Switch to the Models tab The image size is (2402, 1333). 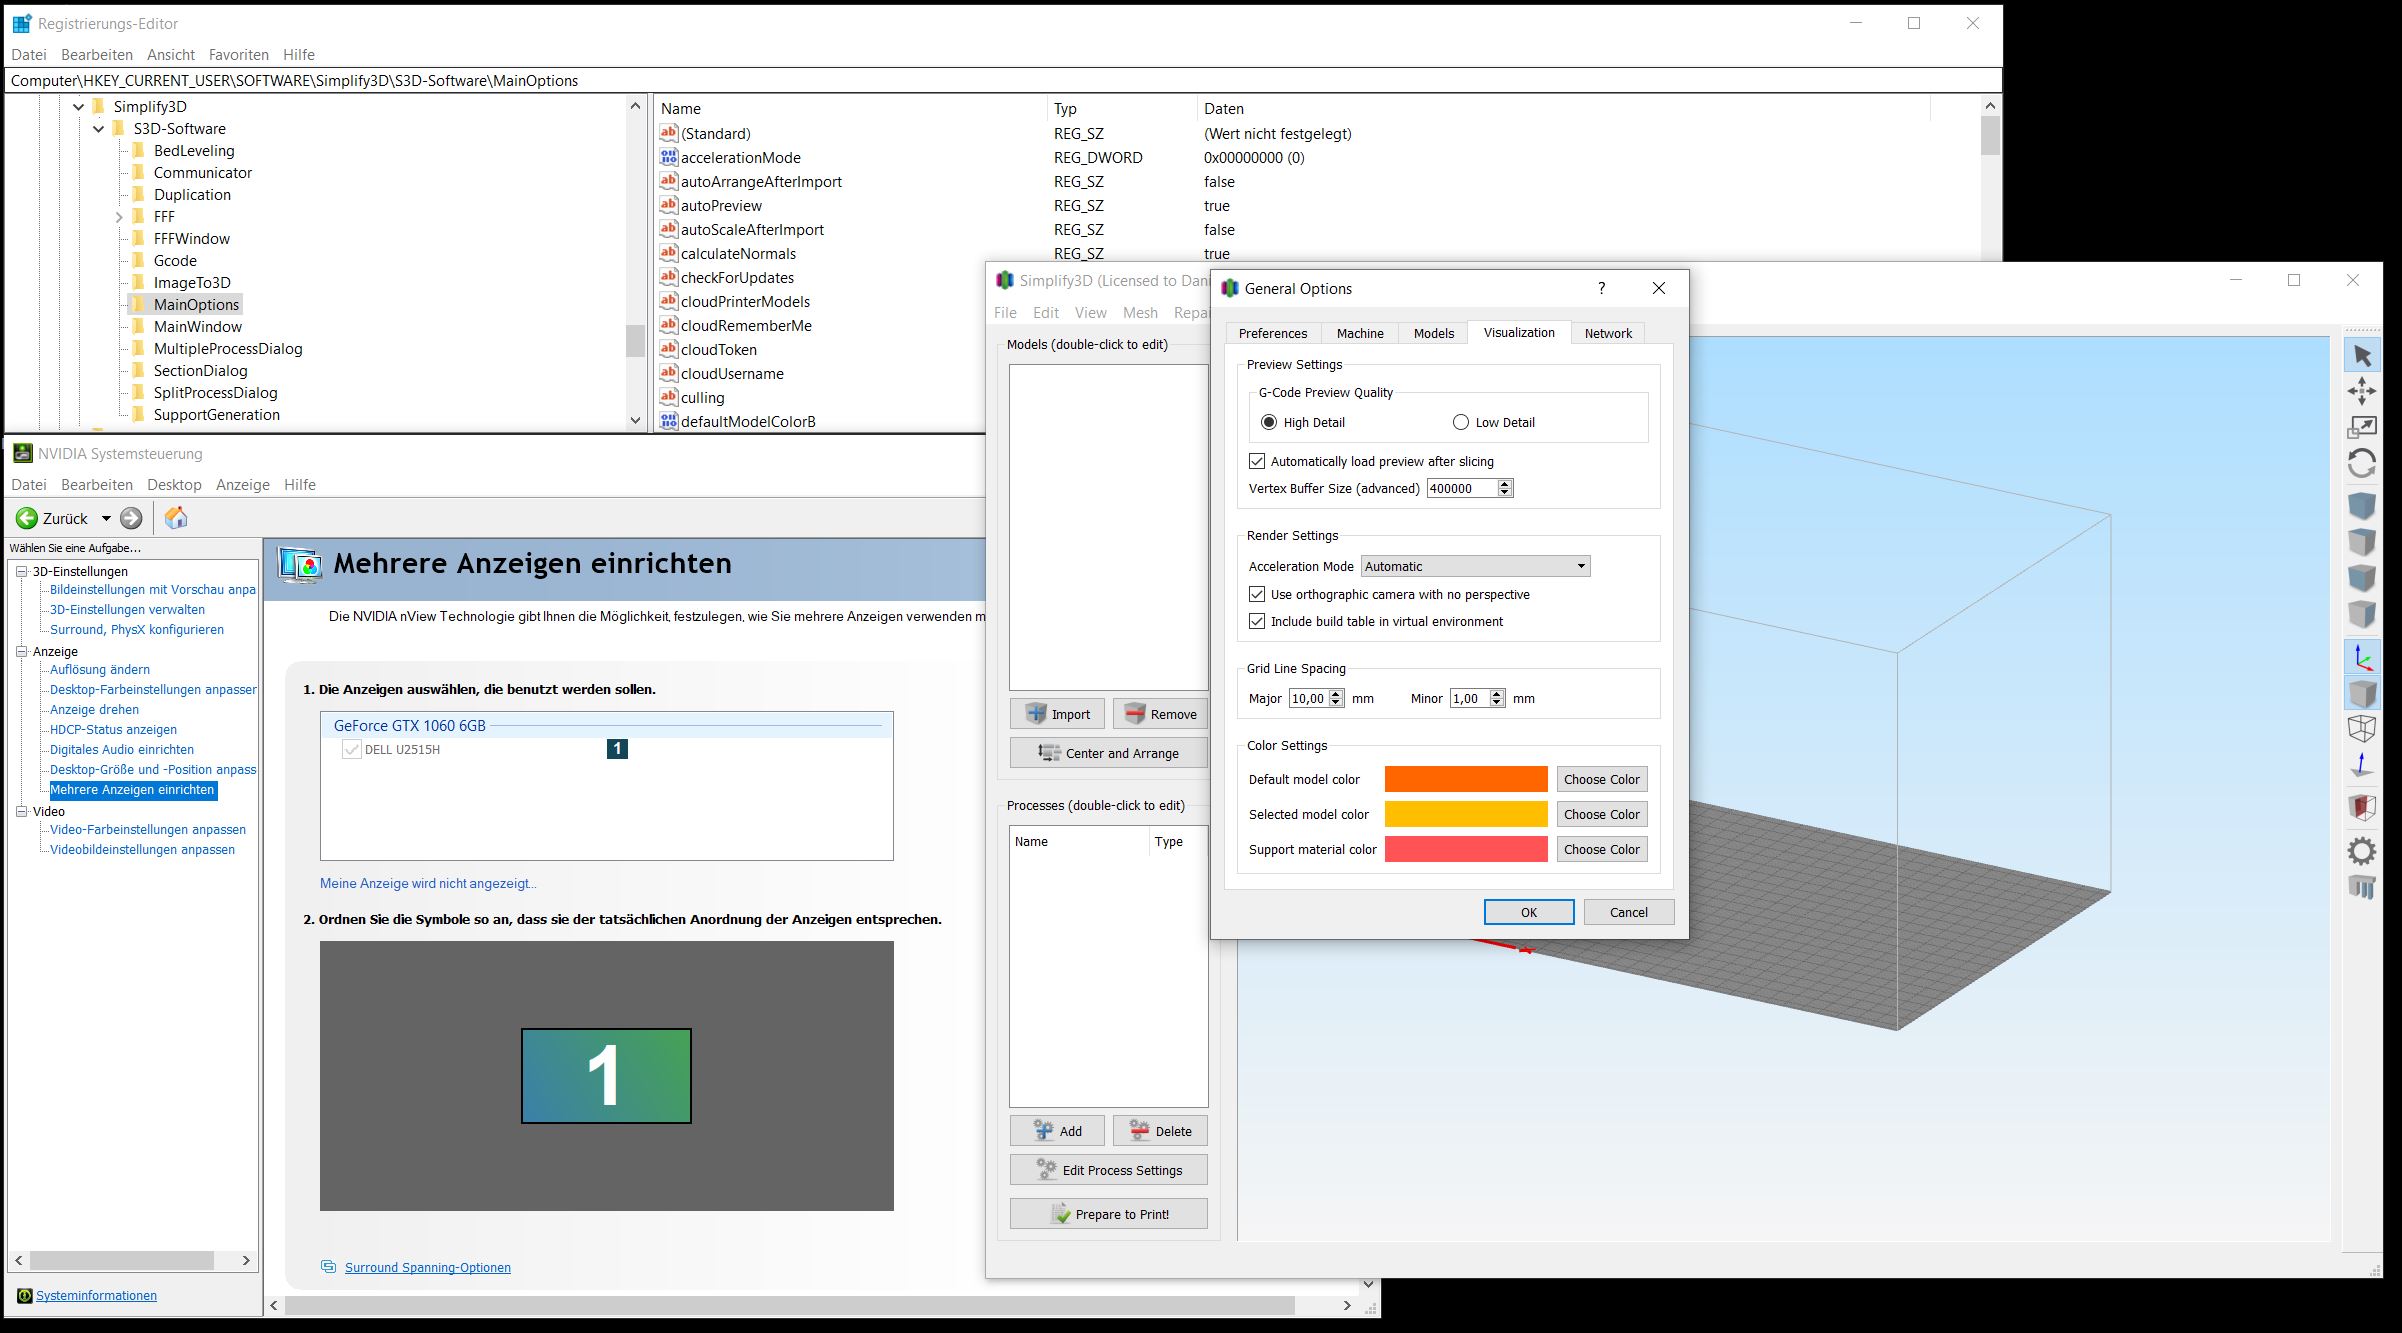pos(1434,333)
